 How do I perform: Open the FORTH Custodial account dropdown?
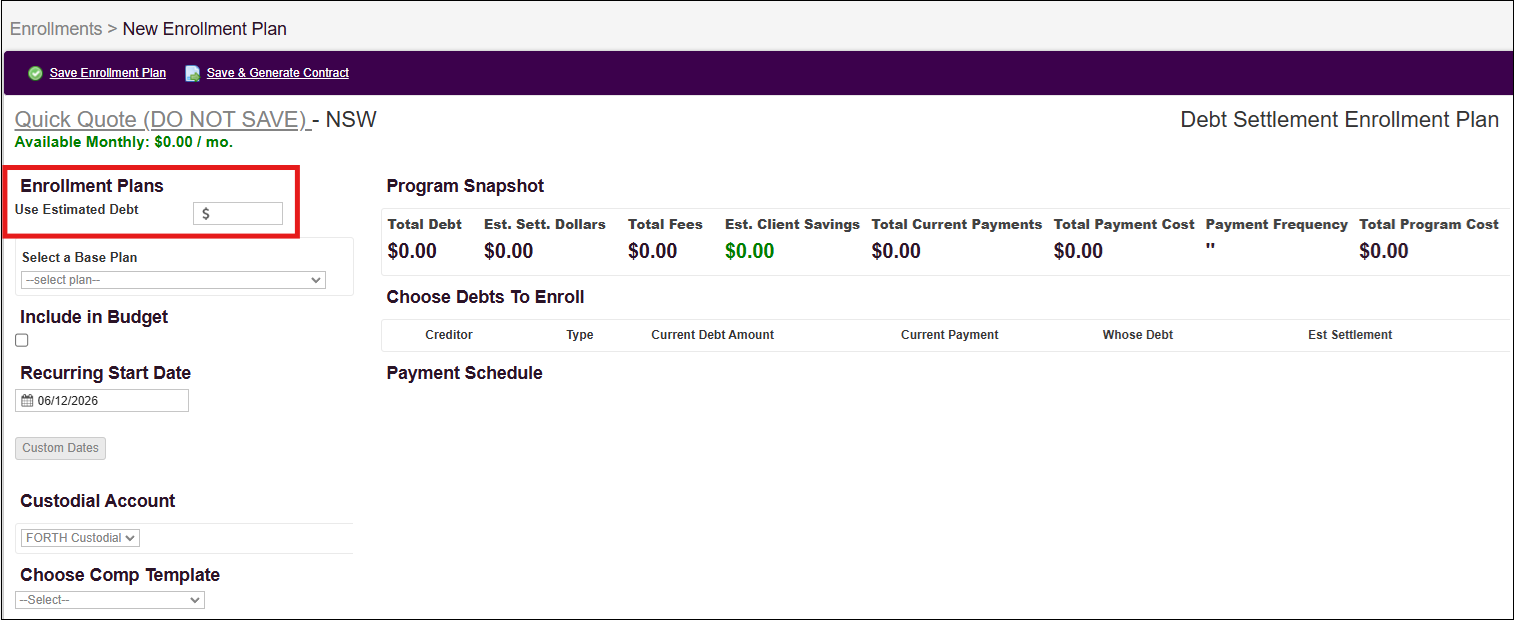click(80, 538)
